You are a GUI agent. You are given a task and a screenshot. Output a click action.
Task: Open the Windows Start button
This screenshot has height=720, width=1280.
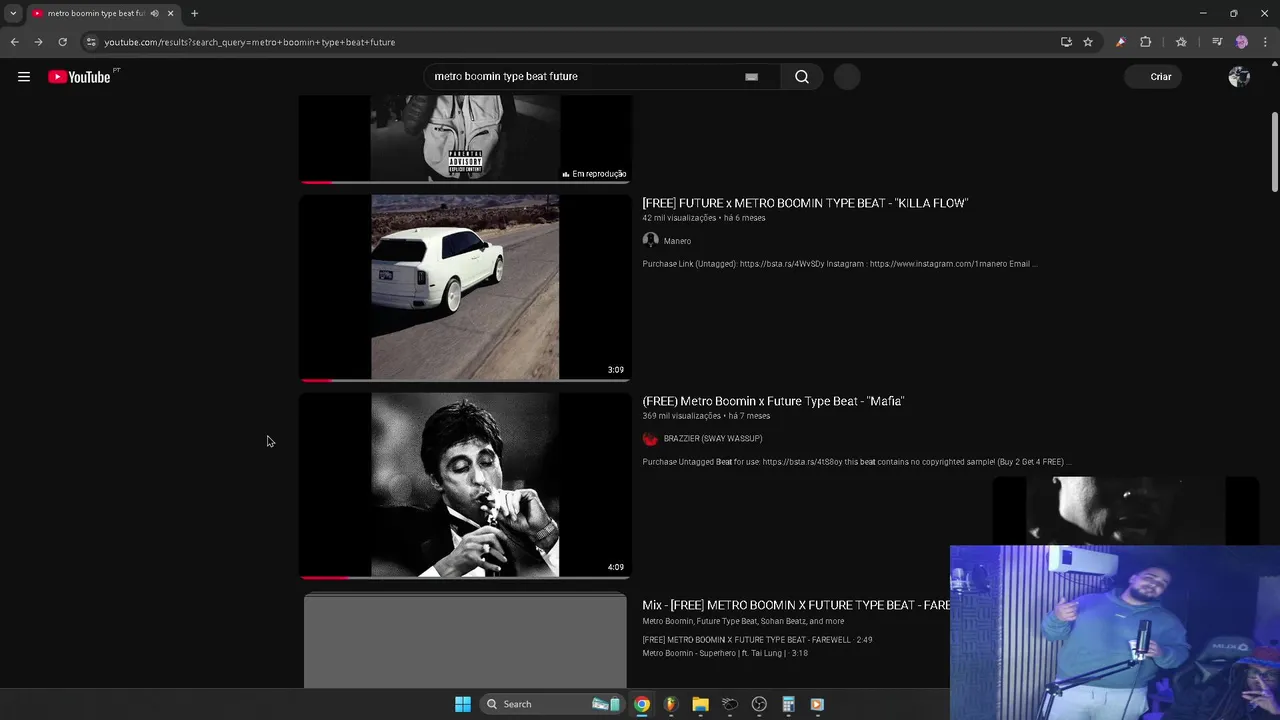click(x=463, y=704)
